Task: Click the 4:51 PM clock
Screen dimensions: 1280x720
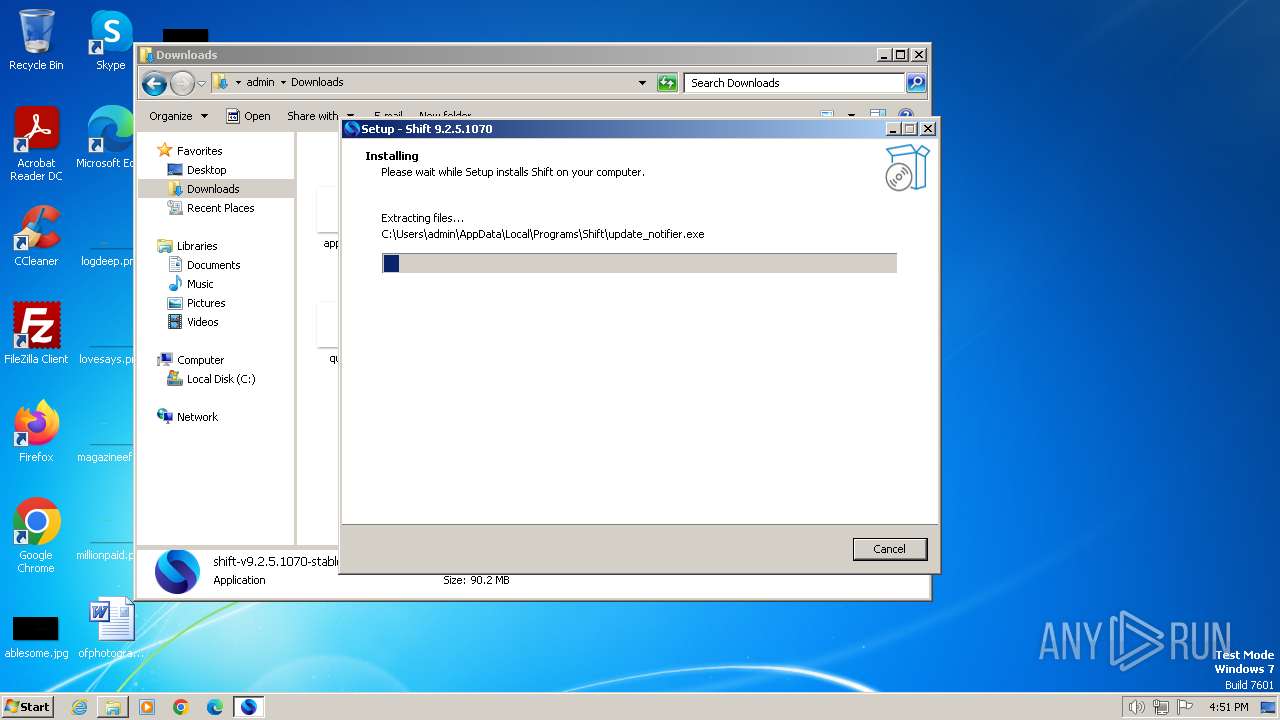Action: pos(1228,707)
